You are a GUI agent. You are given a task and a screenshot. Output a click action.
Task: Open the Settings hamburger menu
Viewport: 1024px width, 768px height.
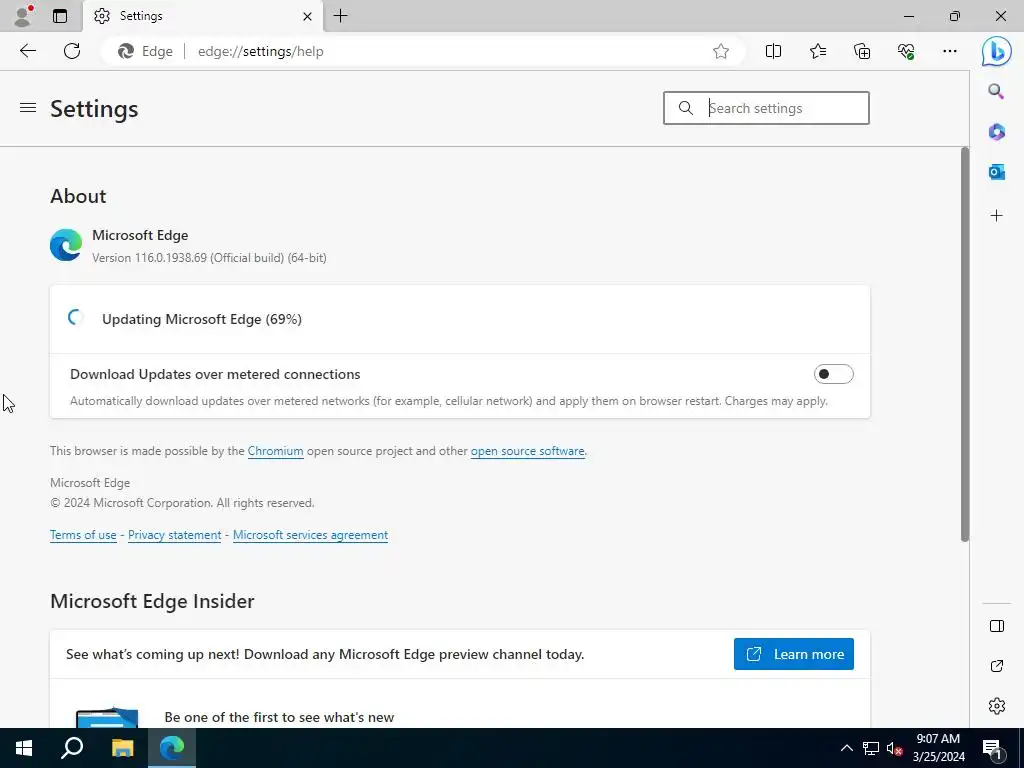click(28, 108)
